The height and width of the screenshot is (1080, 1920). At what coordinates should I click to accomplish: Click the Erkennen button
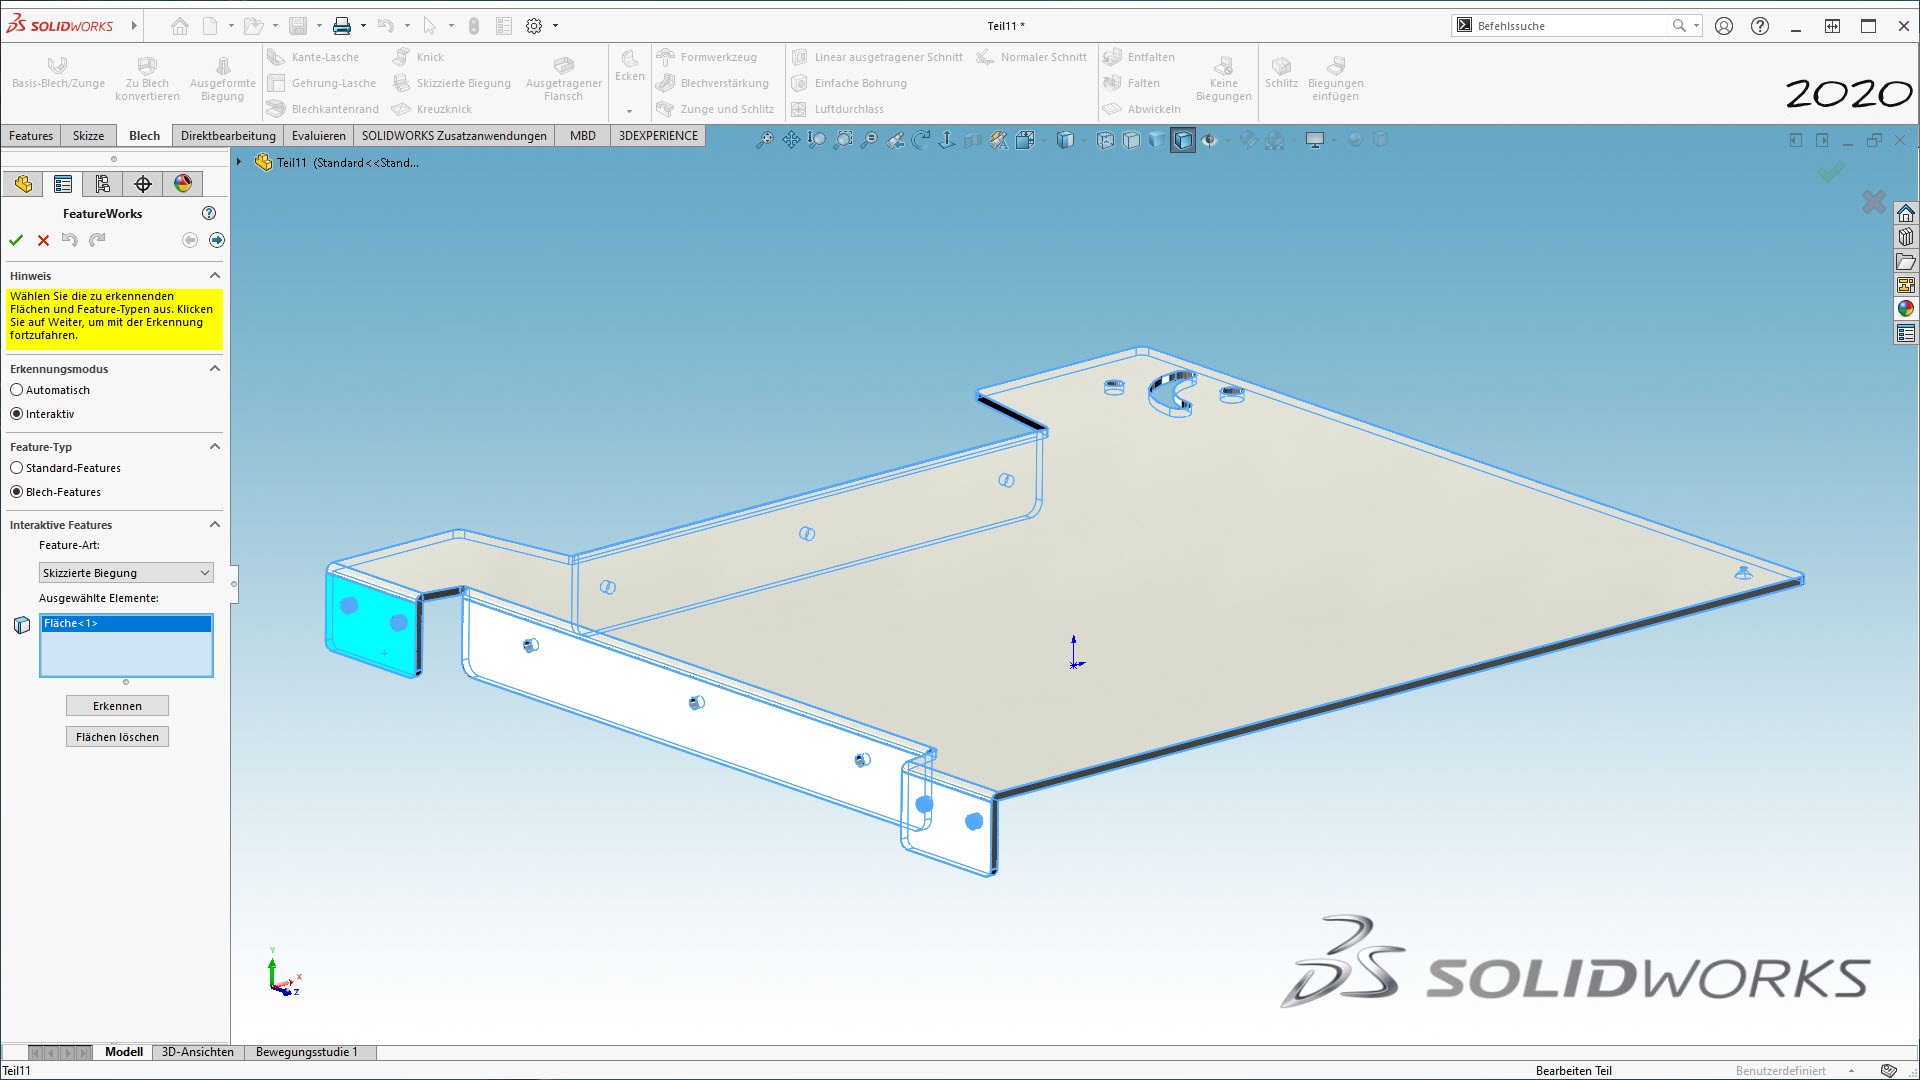coord(117,706)
